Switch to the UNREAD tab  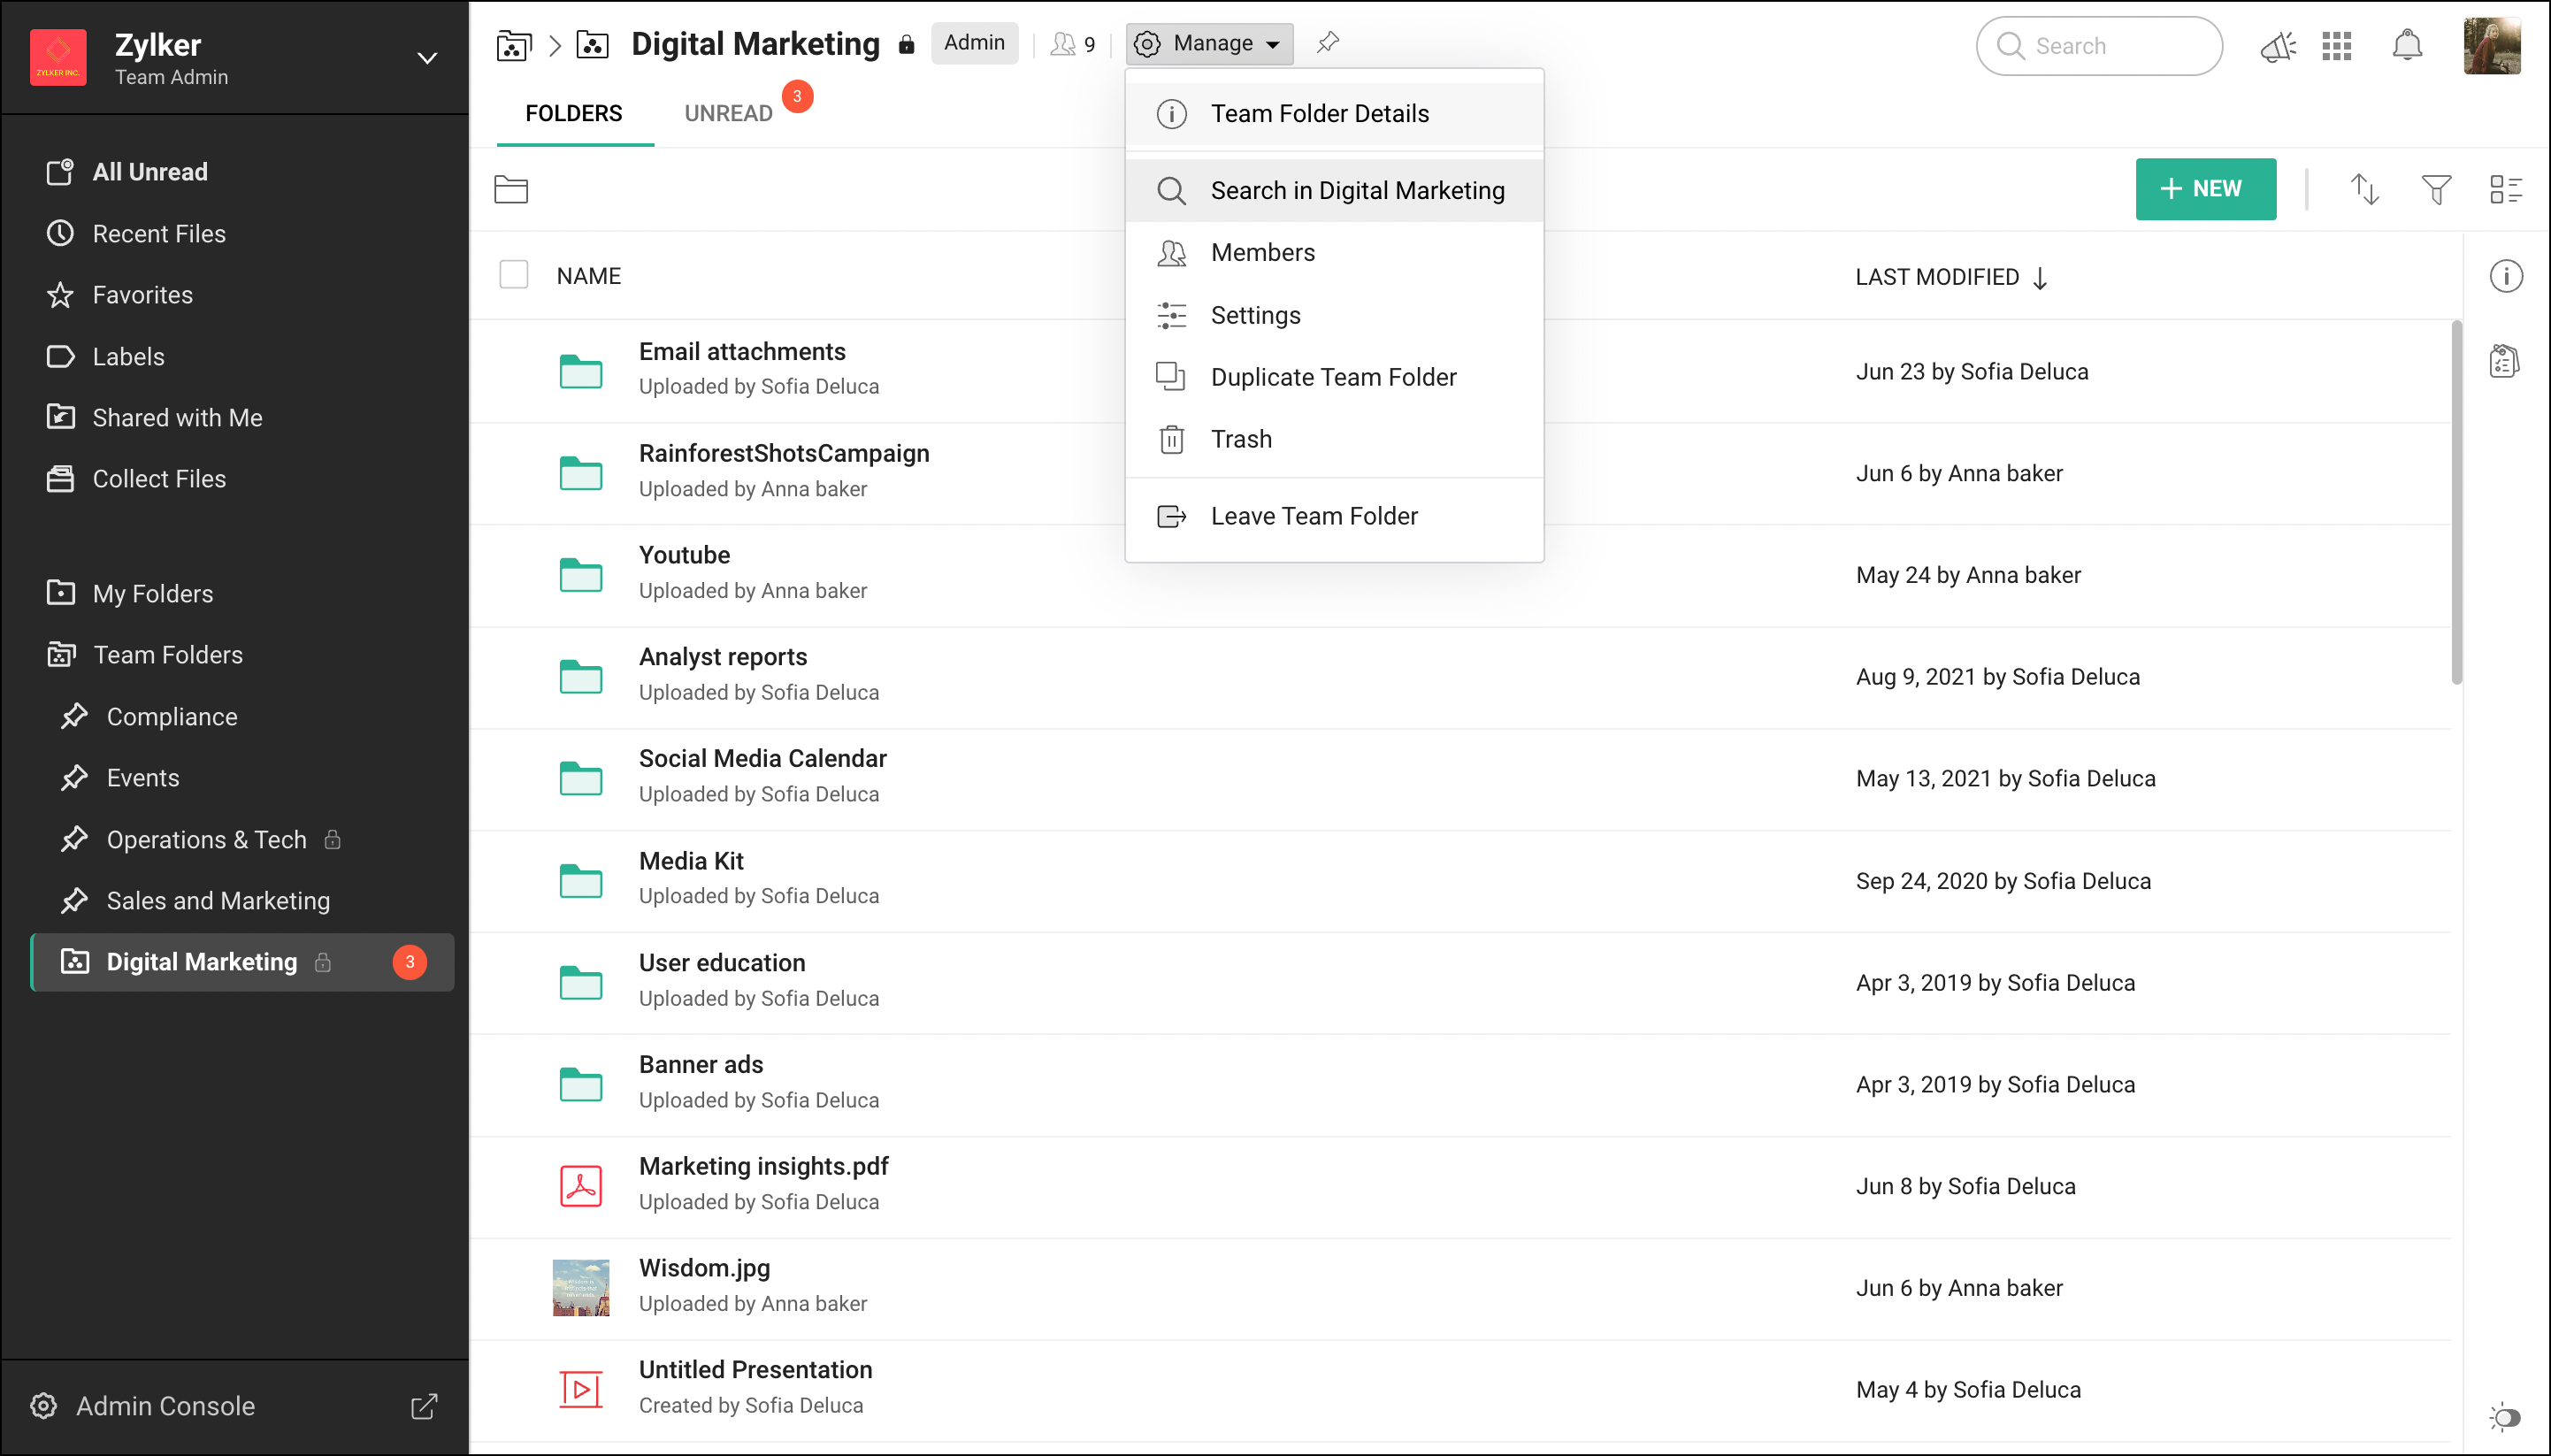728,113
